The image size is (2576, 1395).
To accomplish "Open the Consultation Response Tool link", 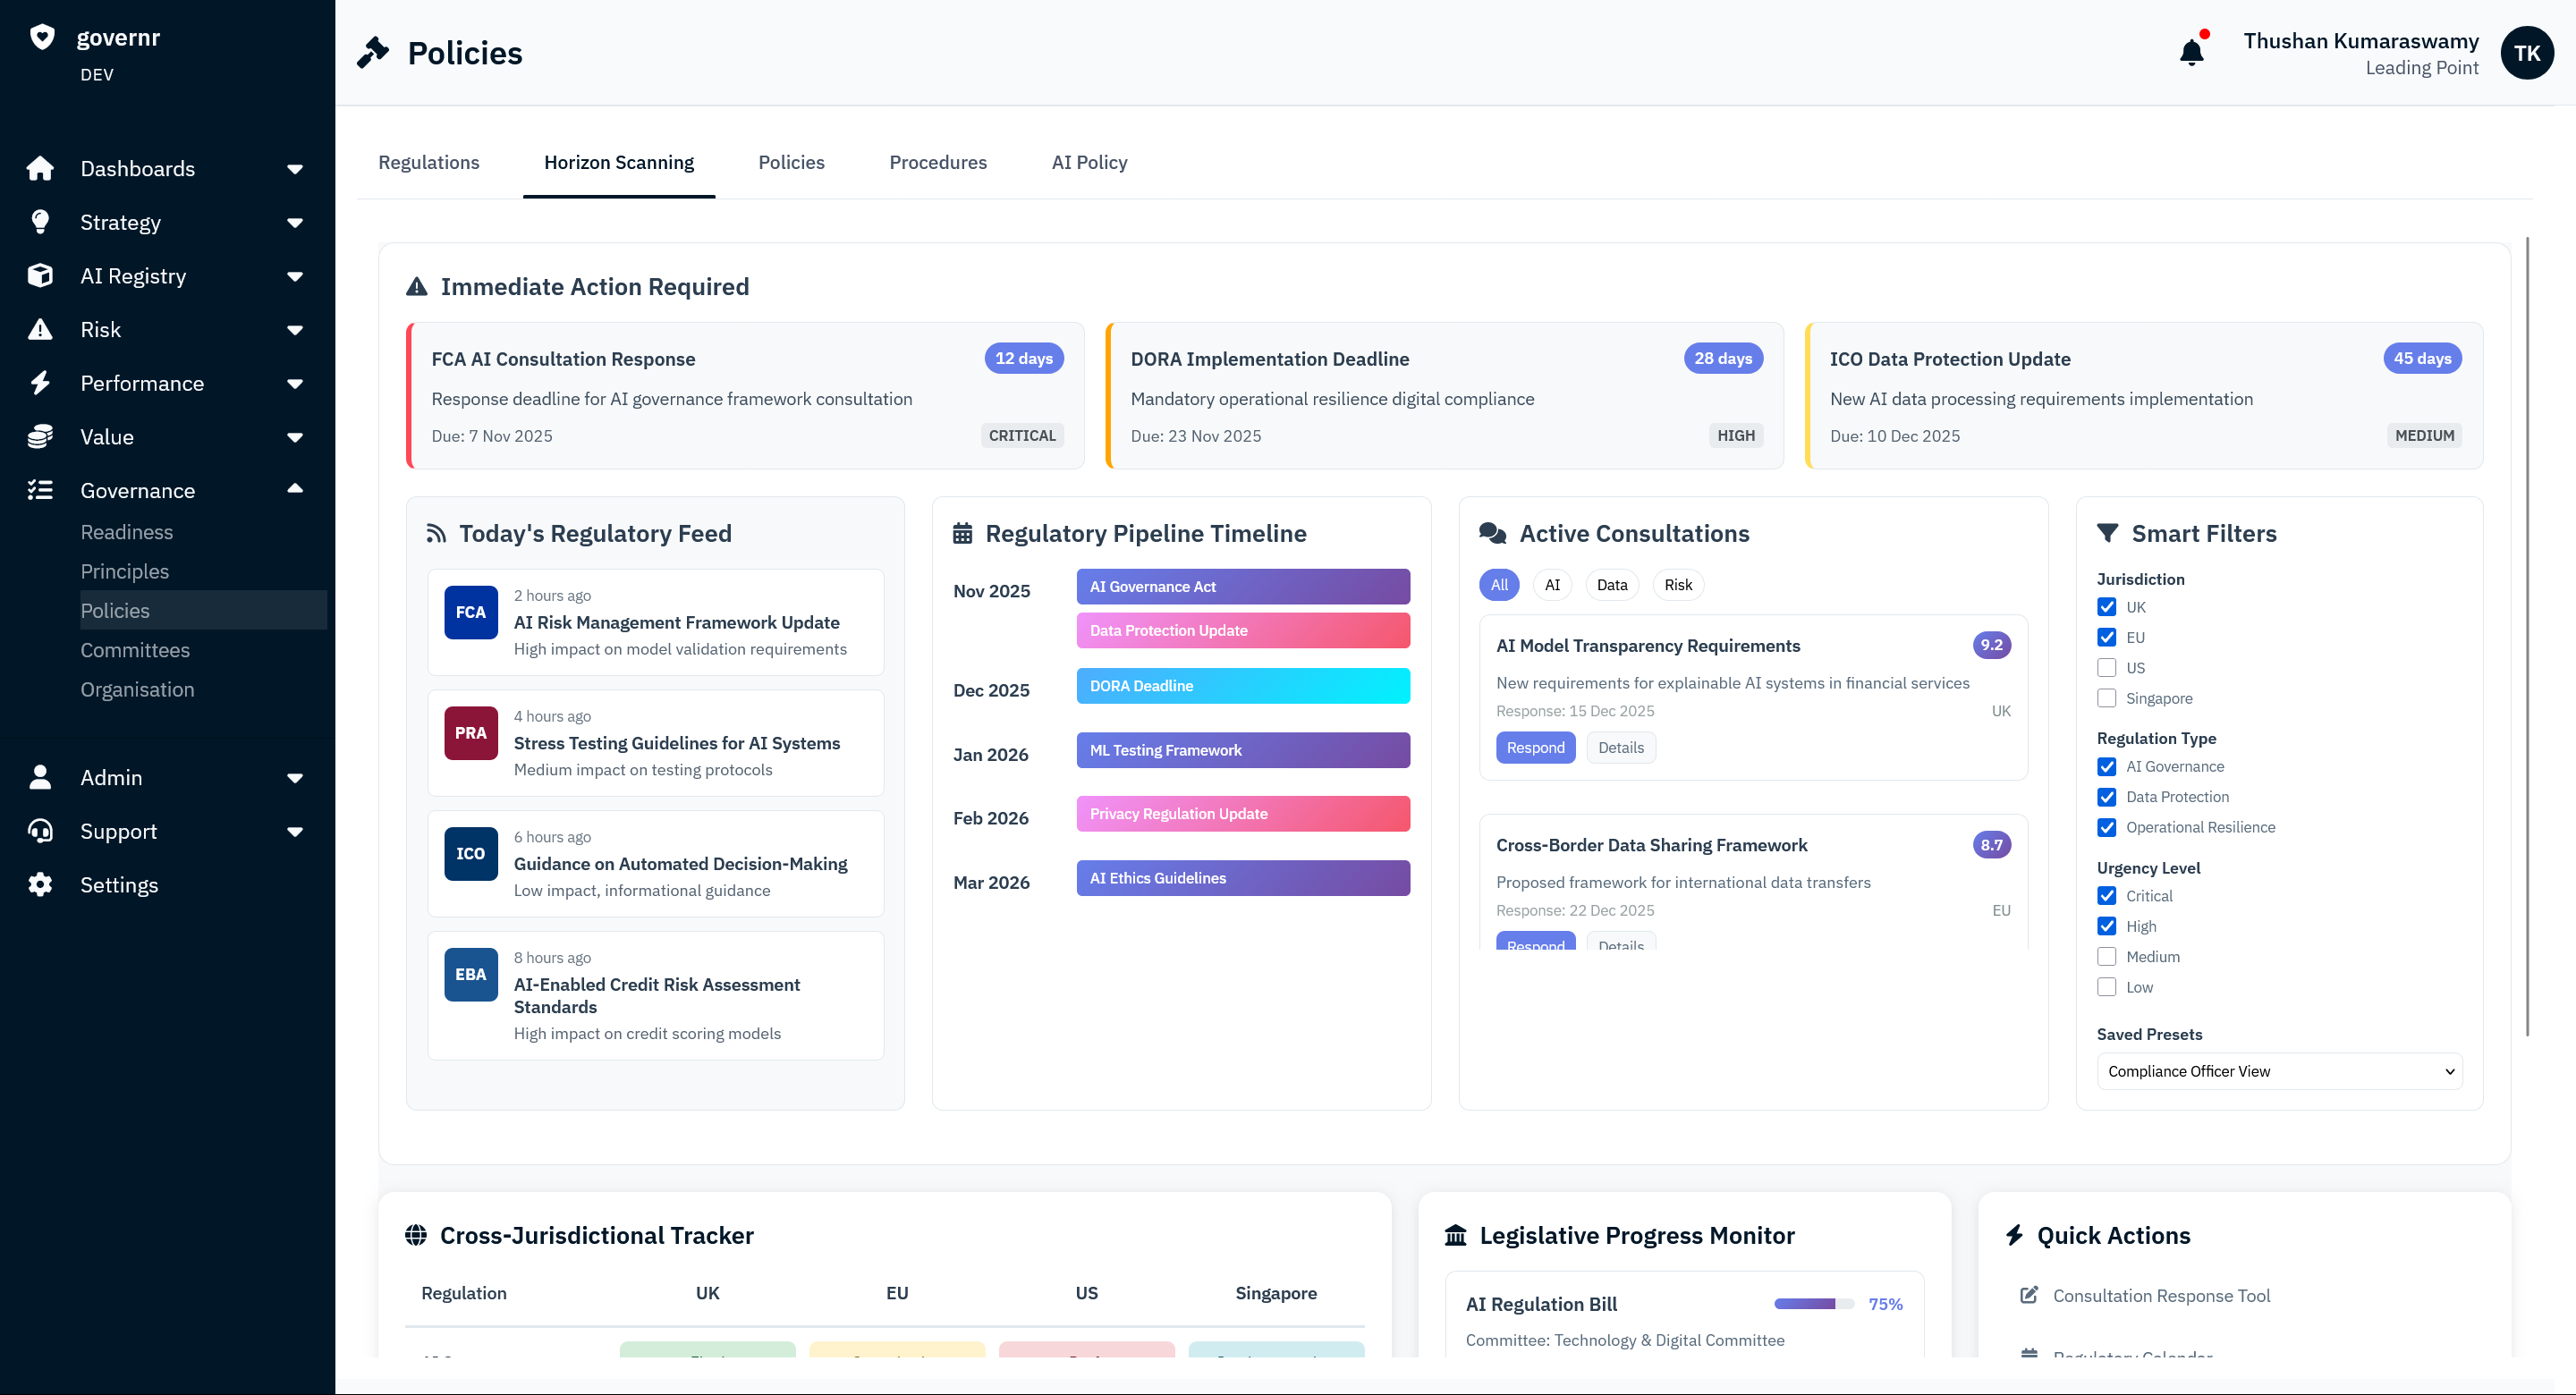I will click(2161, 1296).
